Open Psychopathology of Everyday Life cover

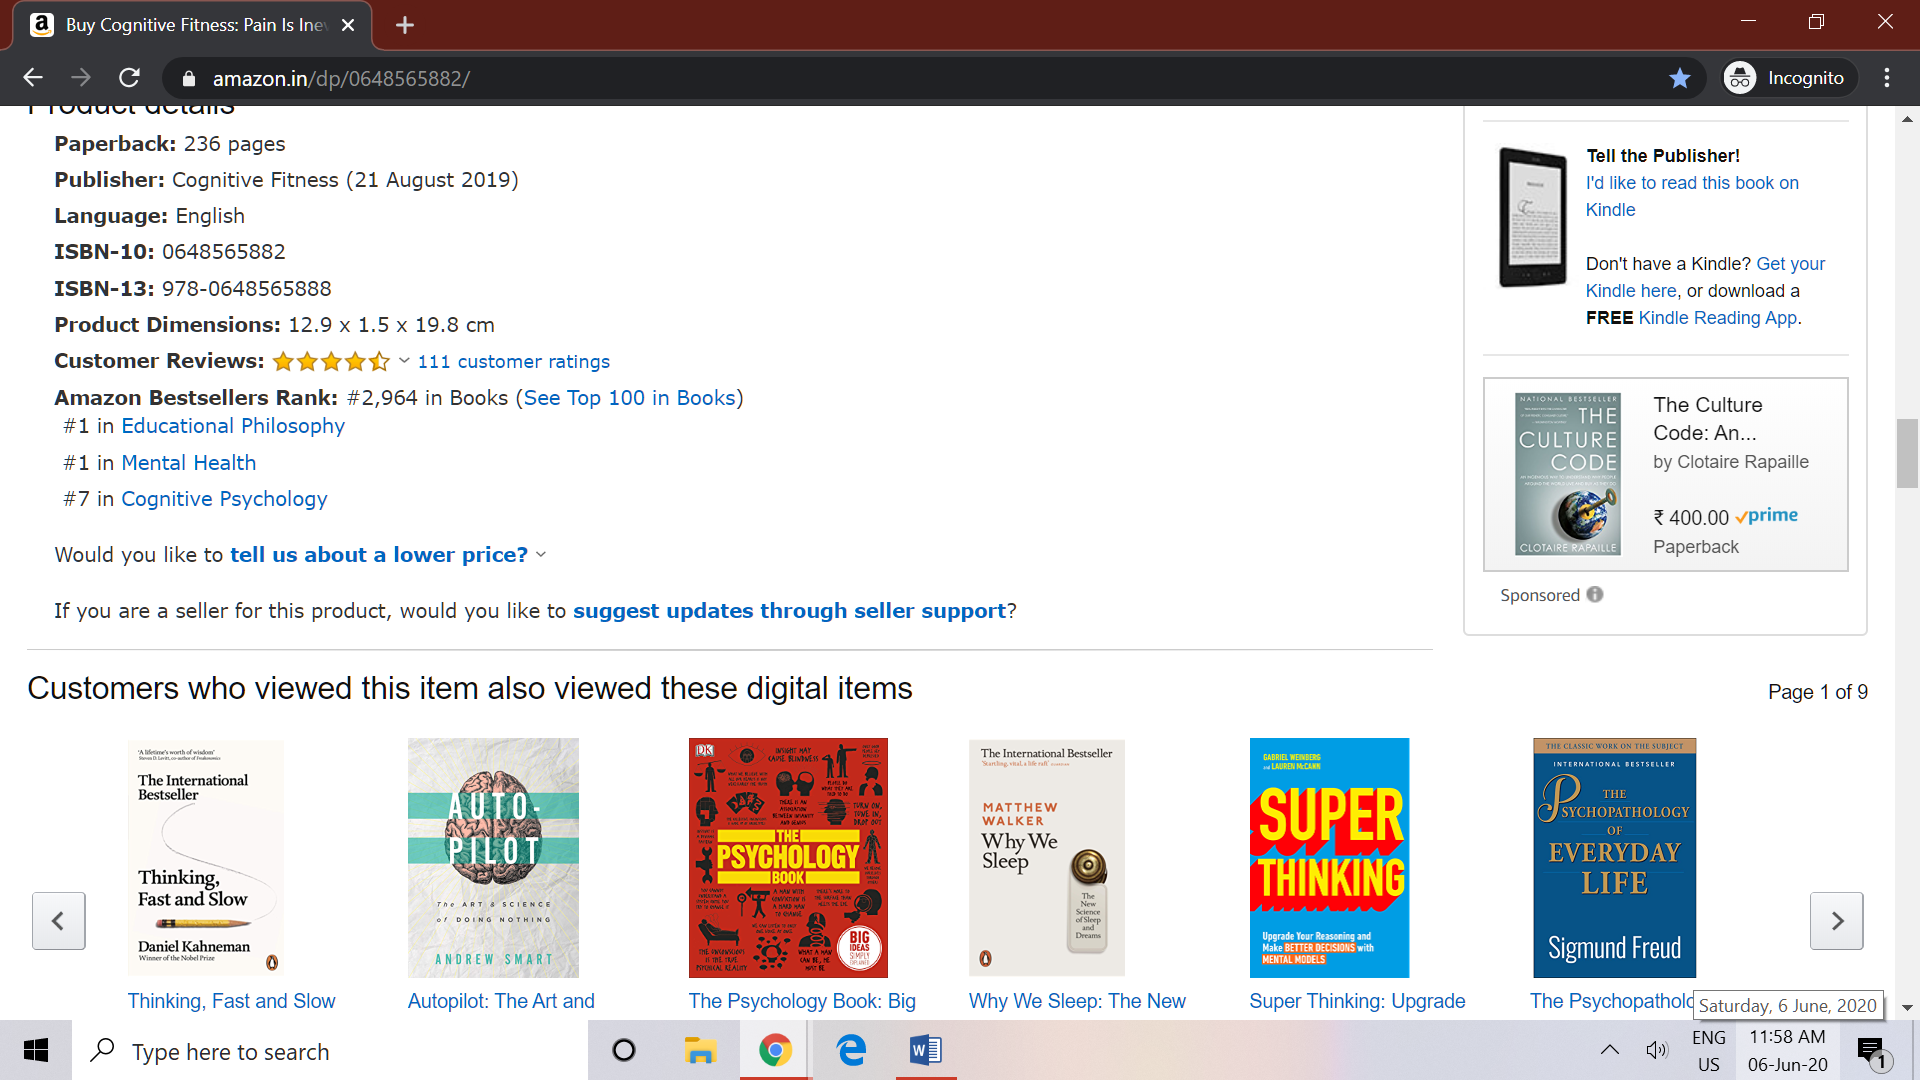click(x=1614, y=858)
